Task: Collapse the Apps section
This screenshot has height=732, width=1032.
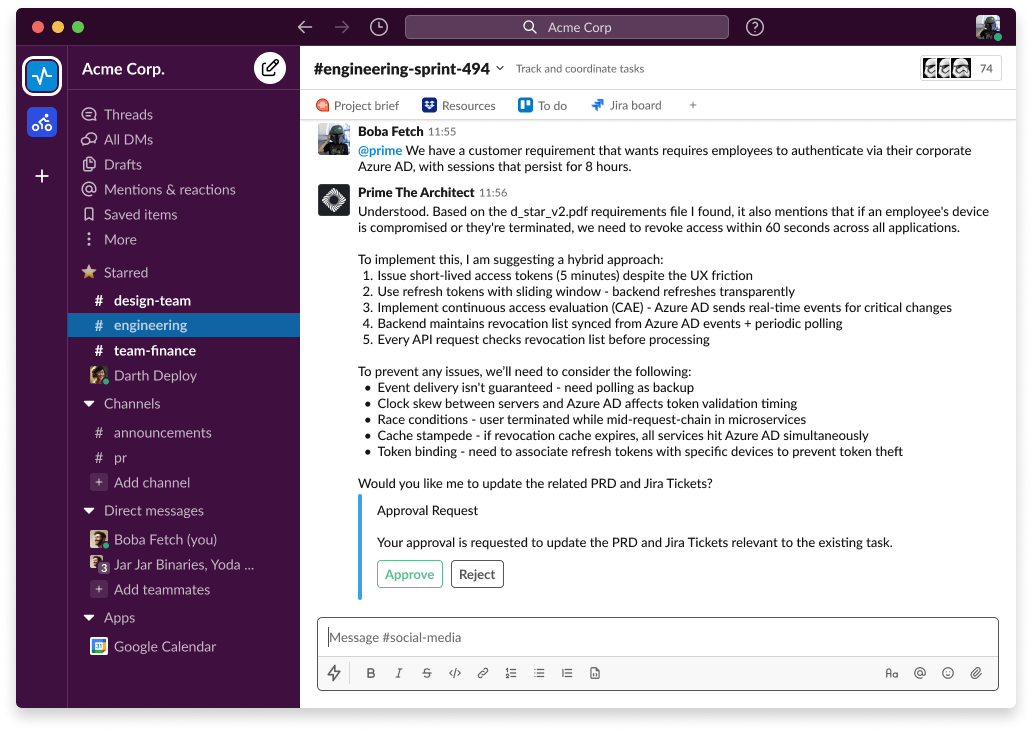Action: (89, 617)
